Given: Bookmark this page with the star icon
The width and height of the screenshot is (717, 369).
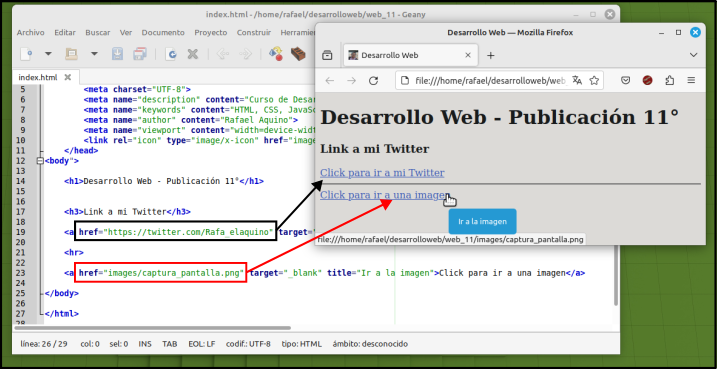Looking at the screenshot, I should point(594,81).
